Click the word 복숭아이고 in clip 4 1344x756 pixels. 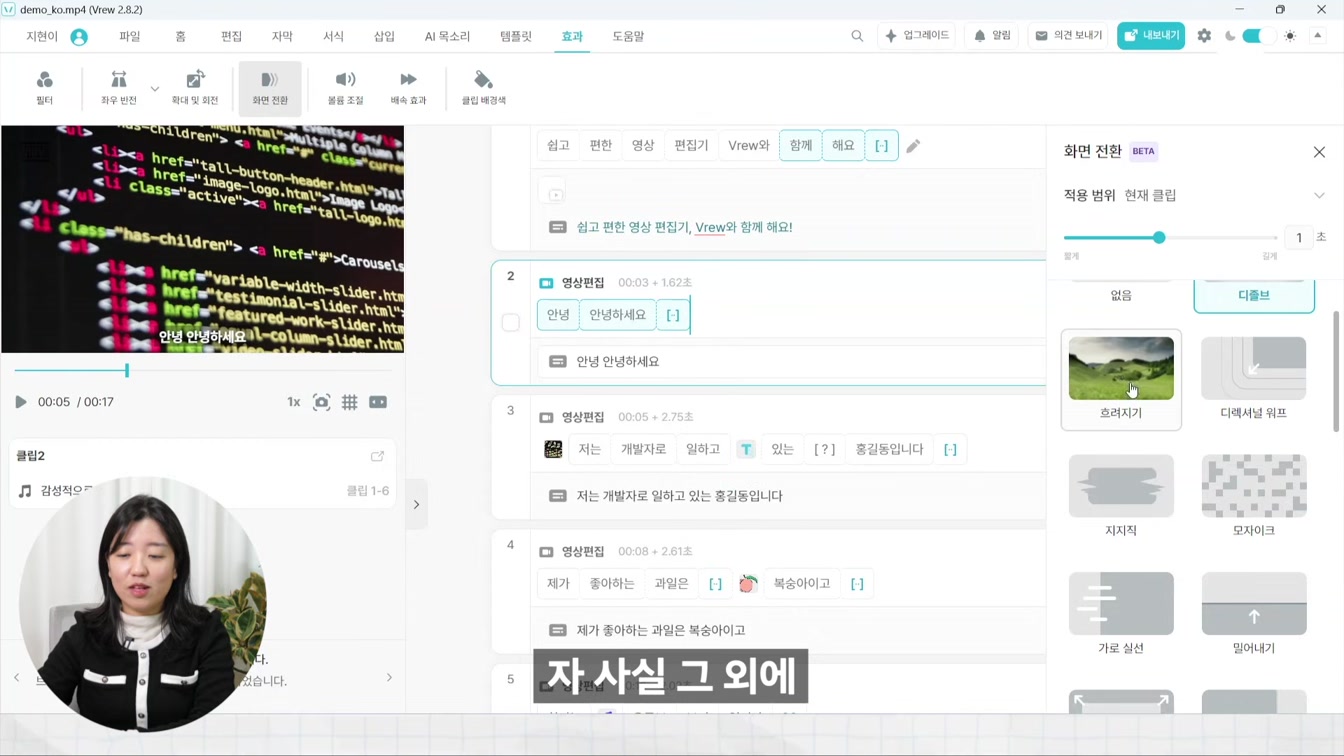[x=802, y=584]
